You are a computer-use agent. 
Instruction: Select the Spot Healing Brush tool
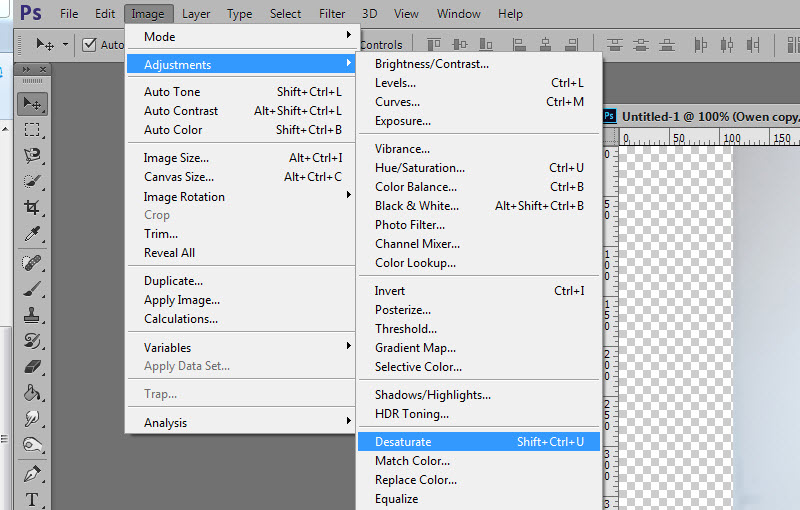coord(32,263)
